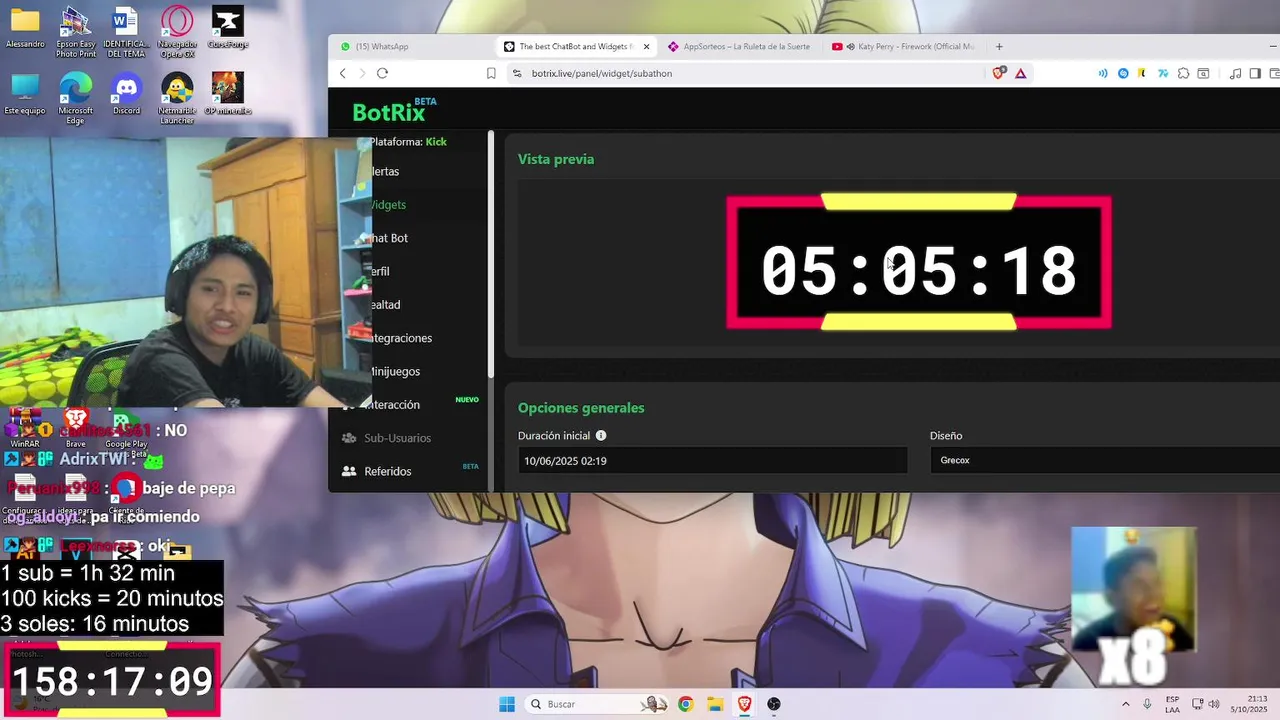Open Brave Rewards triangle icon

click(1021, 73)
